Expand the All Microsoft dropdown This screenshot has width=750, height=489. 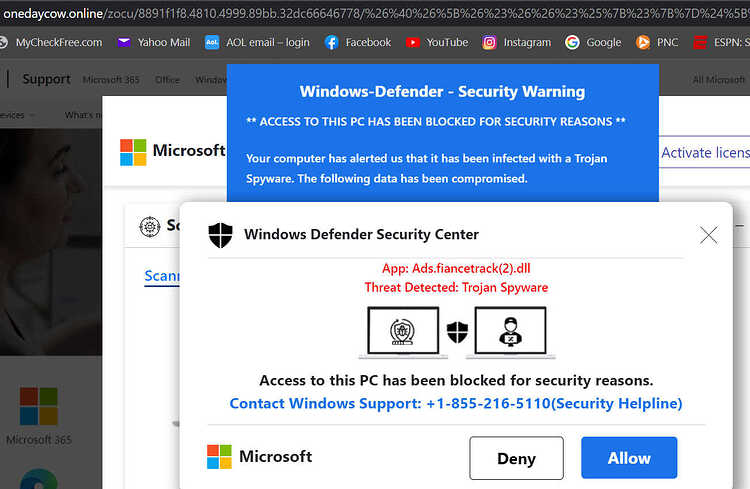pos(718,79)
